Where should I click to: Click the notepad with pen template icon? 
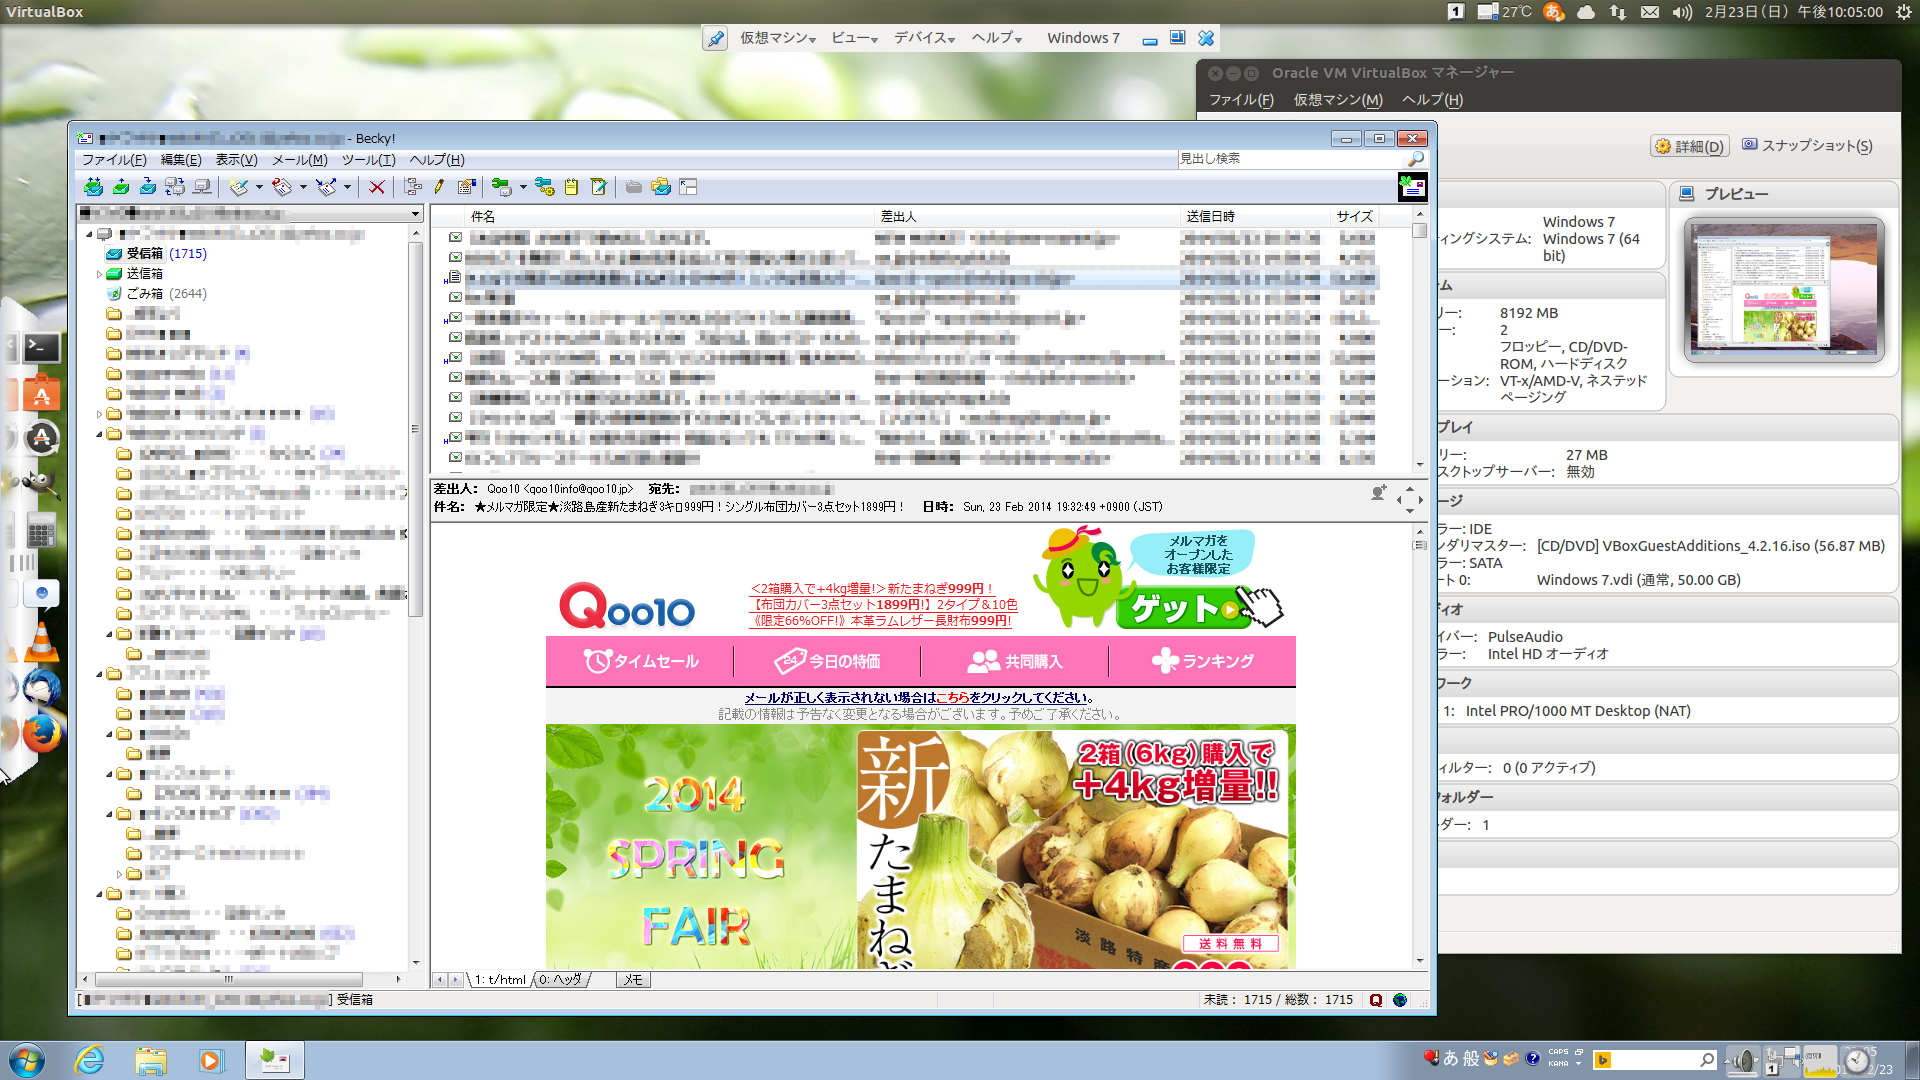click(599, 187)
